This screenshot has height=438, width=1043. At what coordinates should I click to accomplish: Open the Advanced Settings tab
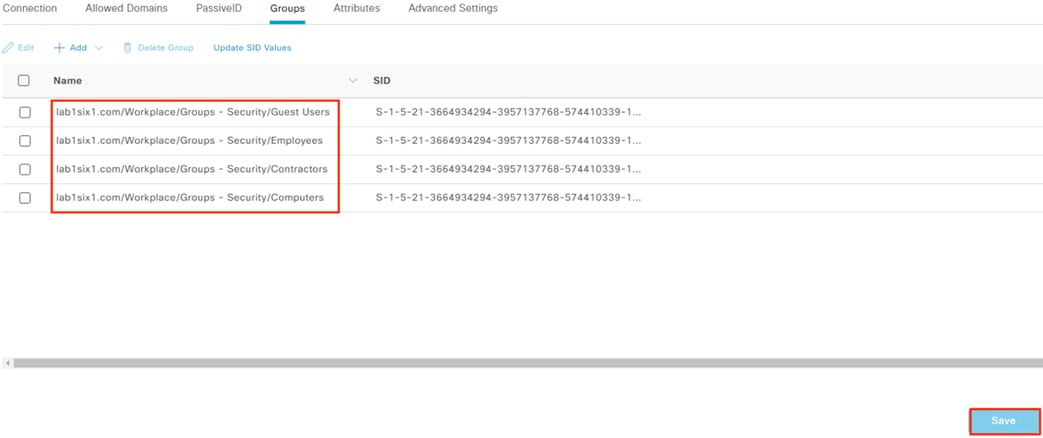[453, 9]
